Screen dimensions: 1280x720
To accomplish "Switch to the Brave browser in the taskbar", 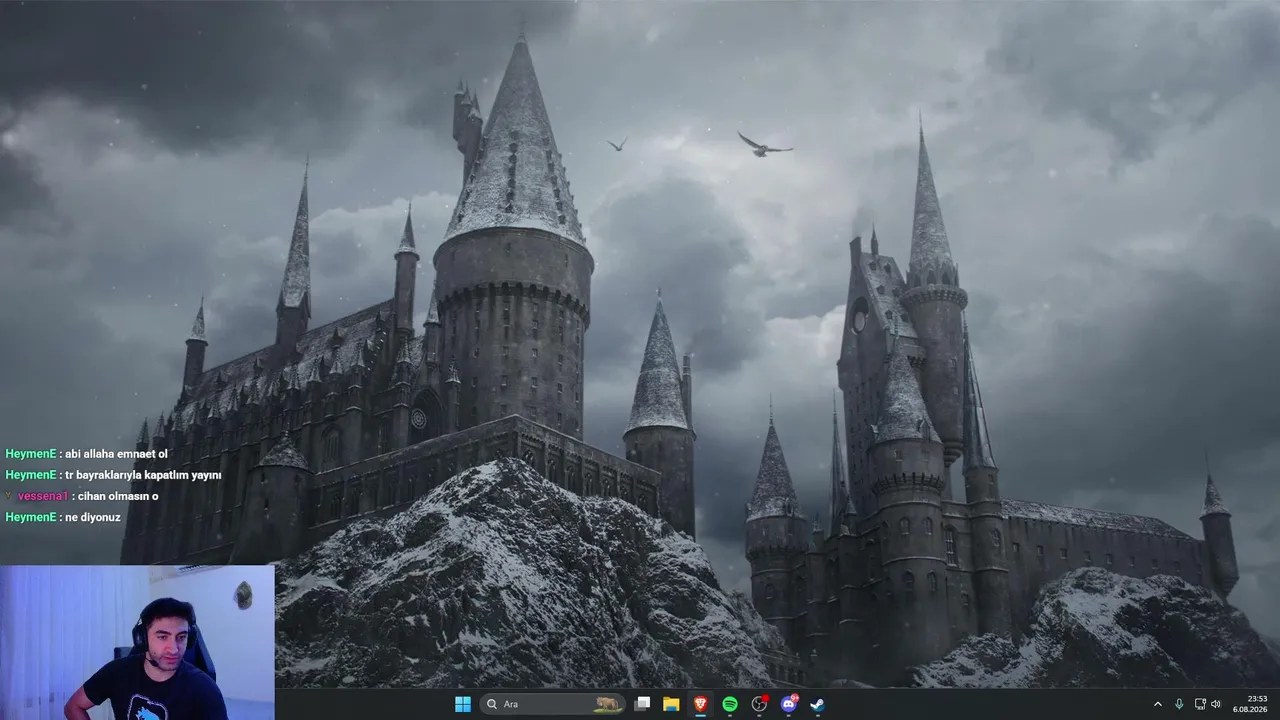I will (701, 704).
